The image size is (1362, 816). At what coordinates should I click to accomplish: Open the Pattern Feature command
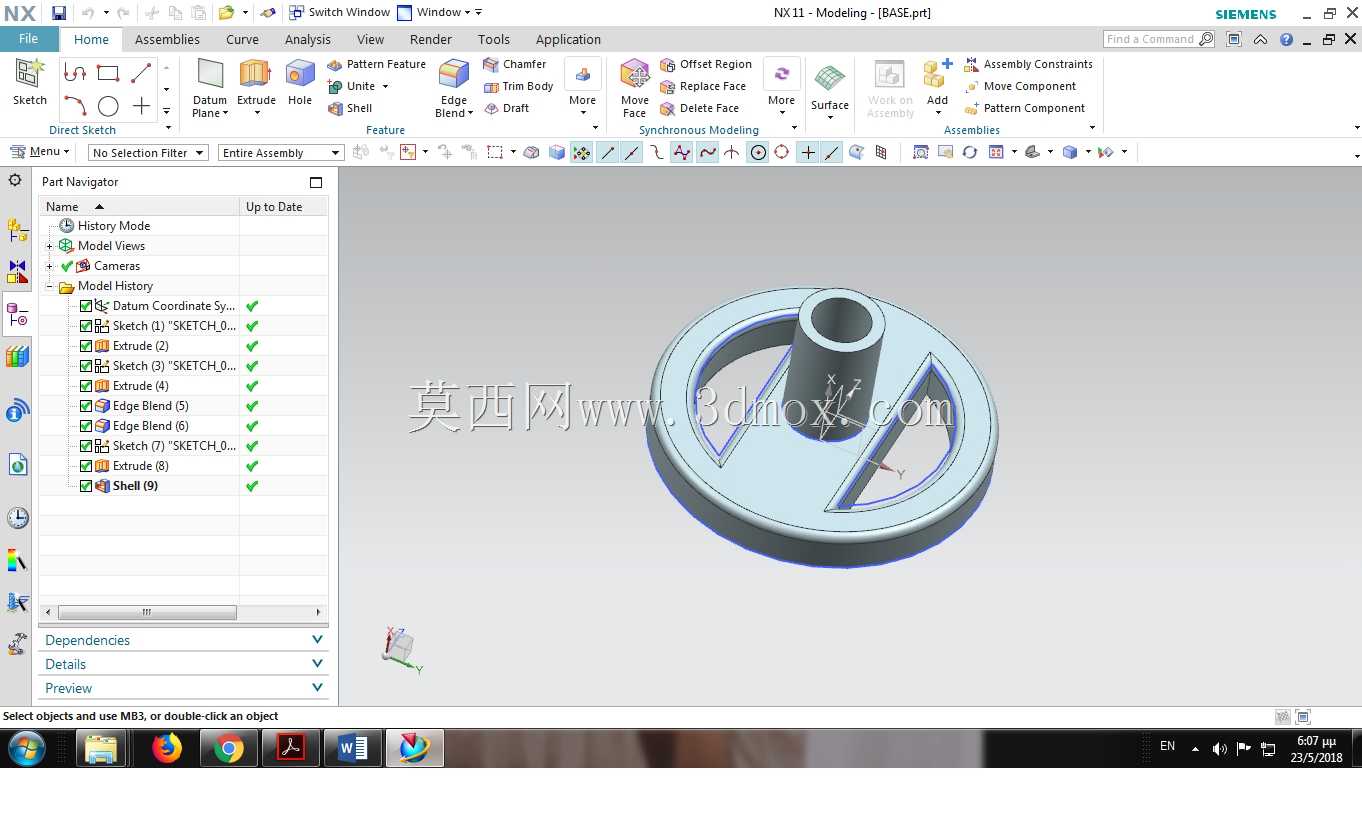click(376, 64)
